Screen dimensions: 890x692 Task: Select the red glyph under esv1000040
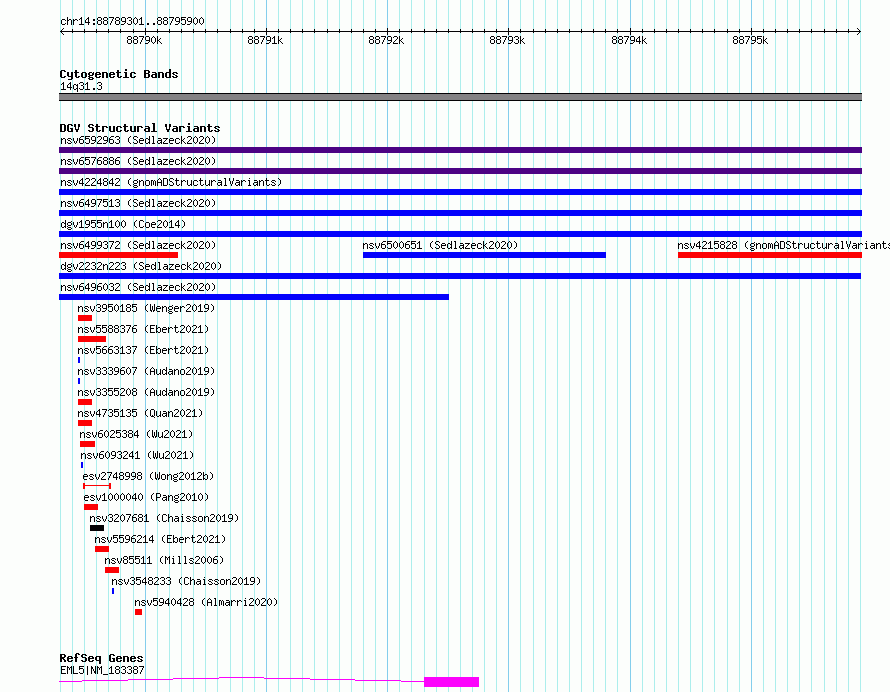point(91,507)
